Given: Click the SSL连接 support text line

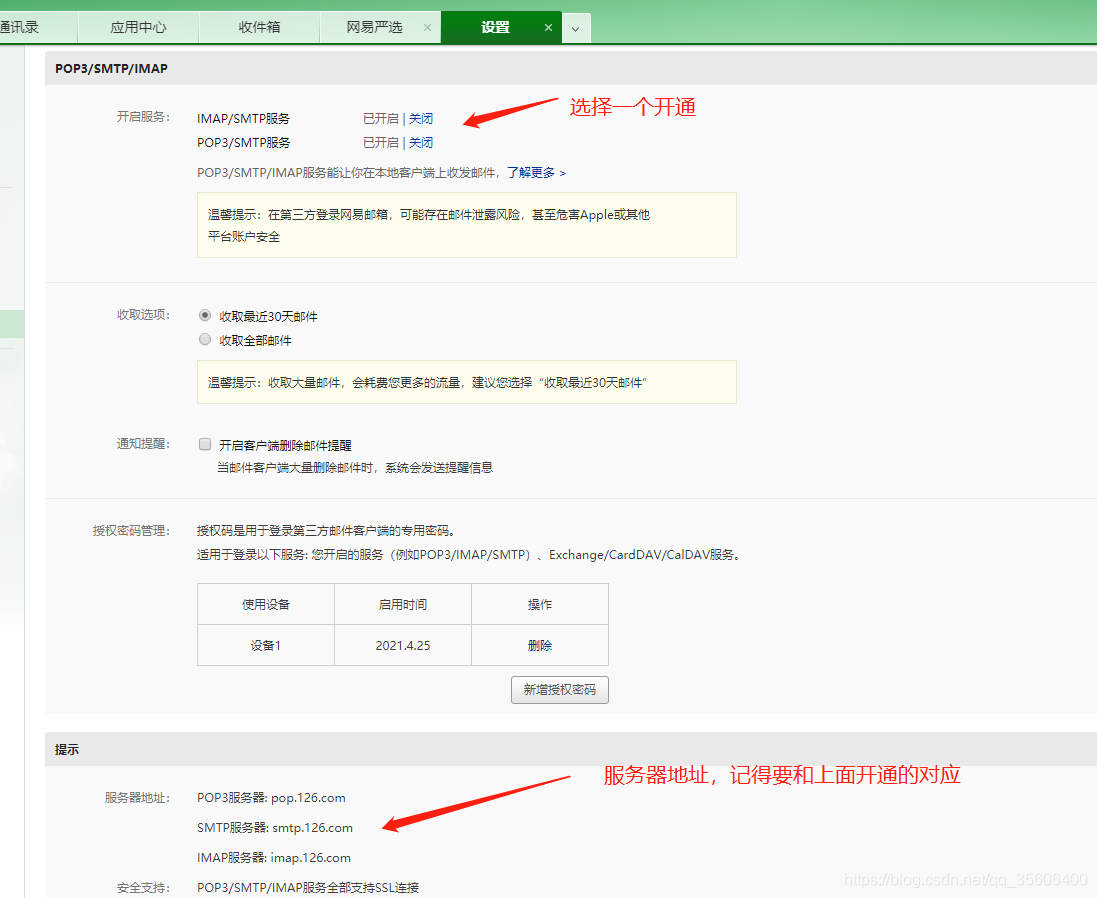Looking at the screenshot, I should pos(308,888).
